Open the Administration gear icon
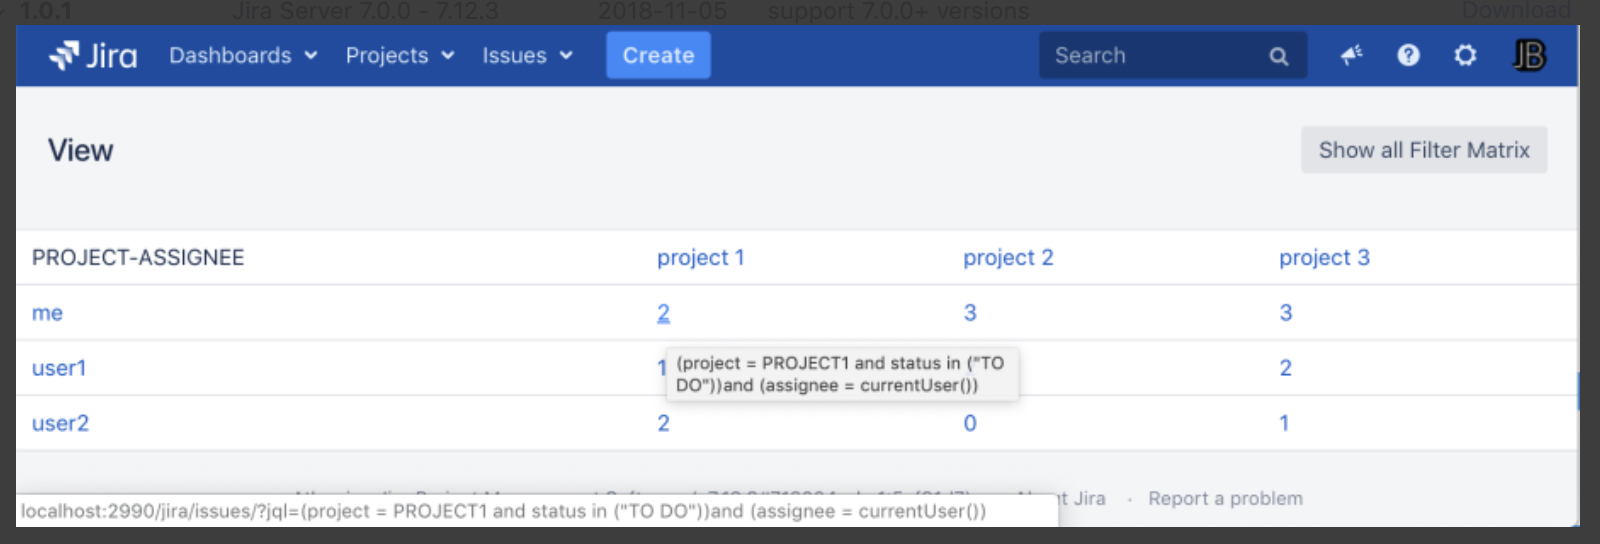 1465,56
